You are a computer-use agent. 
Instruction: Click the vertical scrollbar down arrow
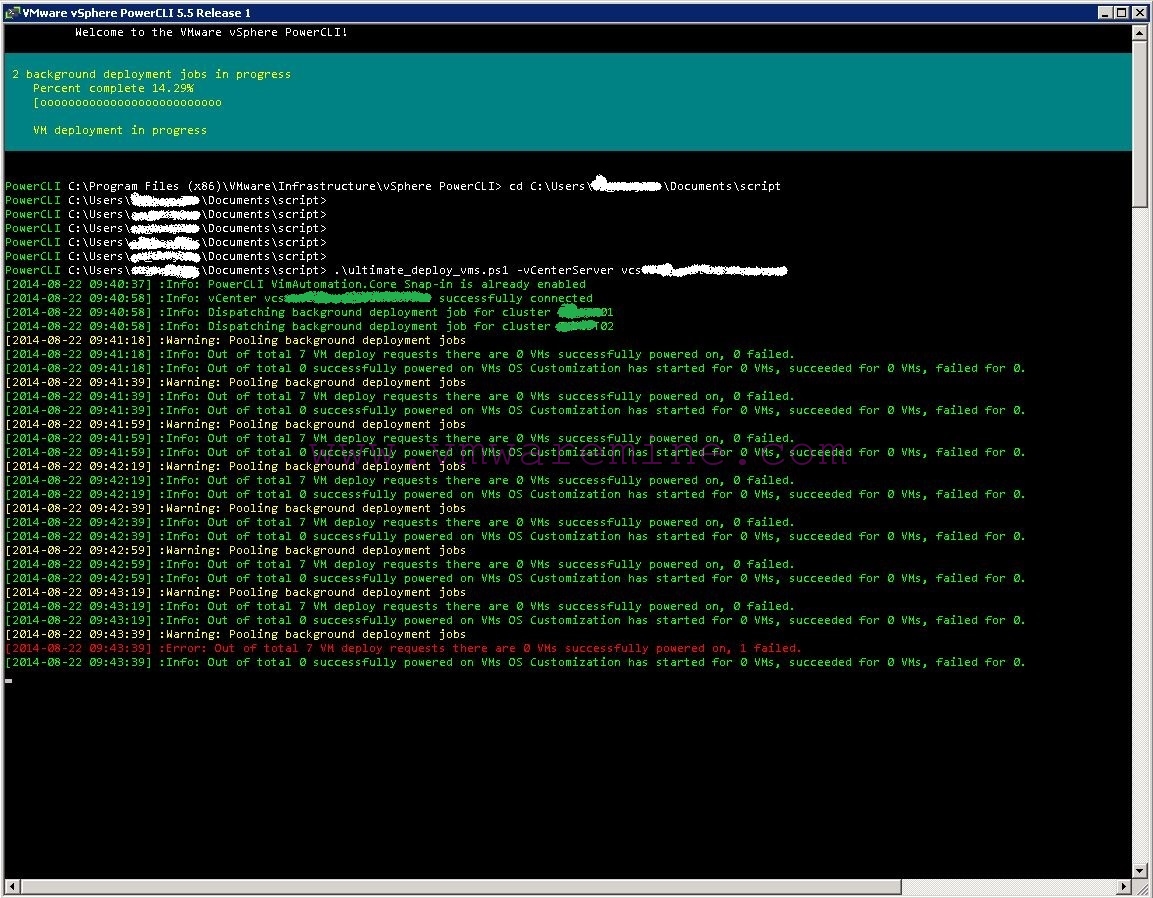pyautogui.click(x=1140, y=871)
